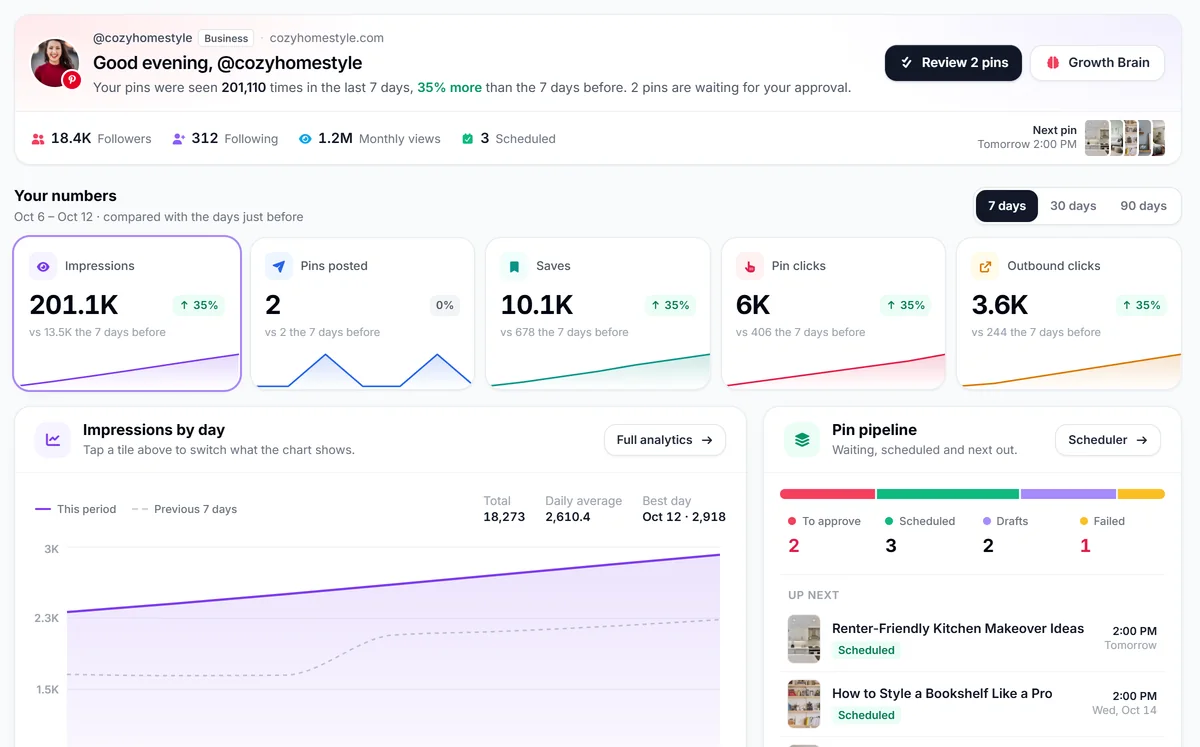
Task: Click the 1.2M Monthly views stat
Action: (x=369, y=139)
